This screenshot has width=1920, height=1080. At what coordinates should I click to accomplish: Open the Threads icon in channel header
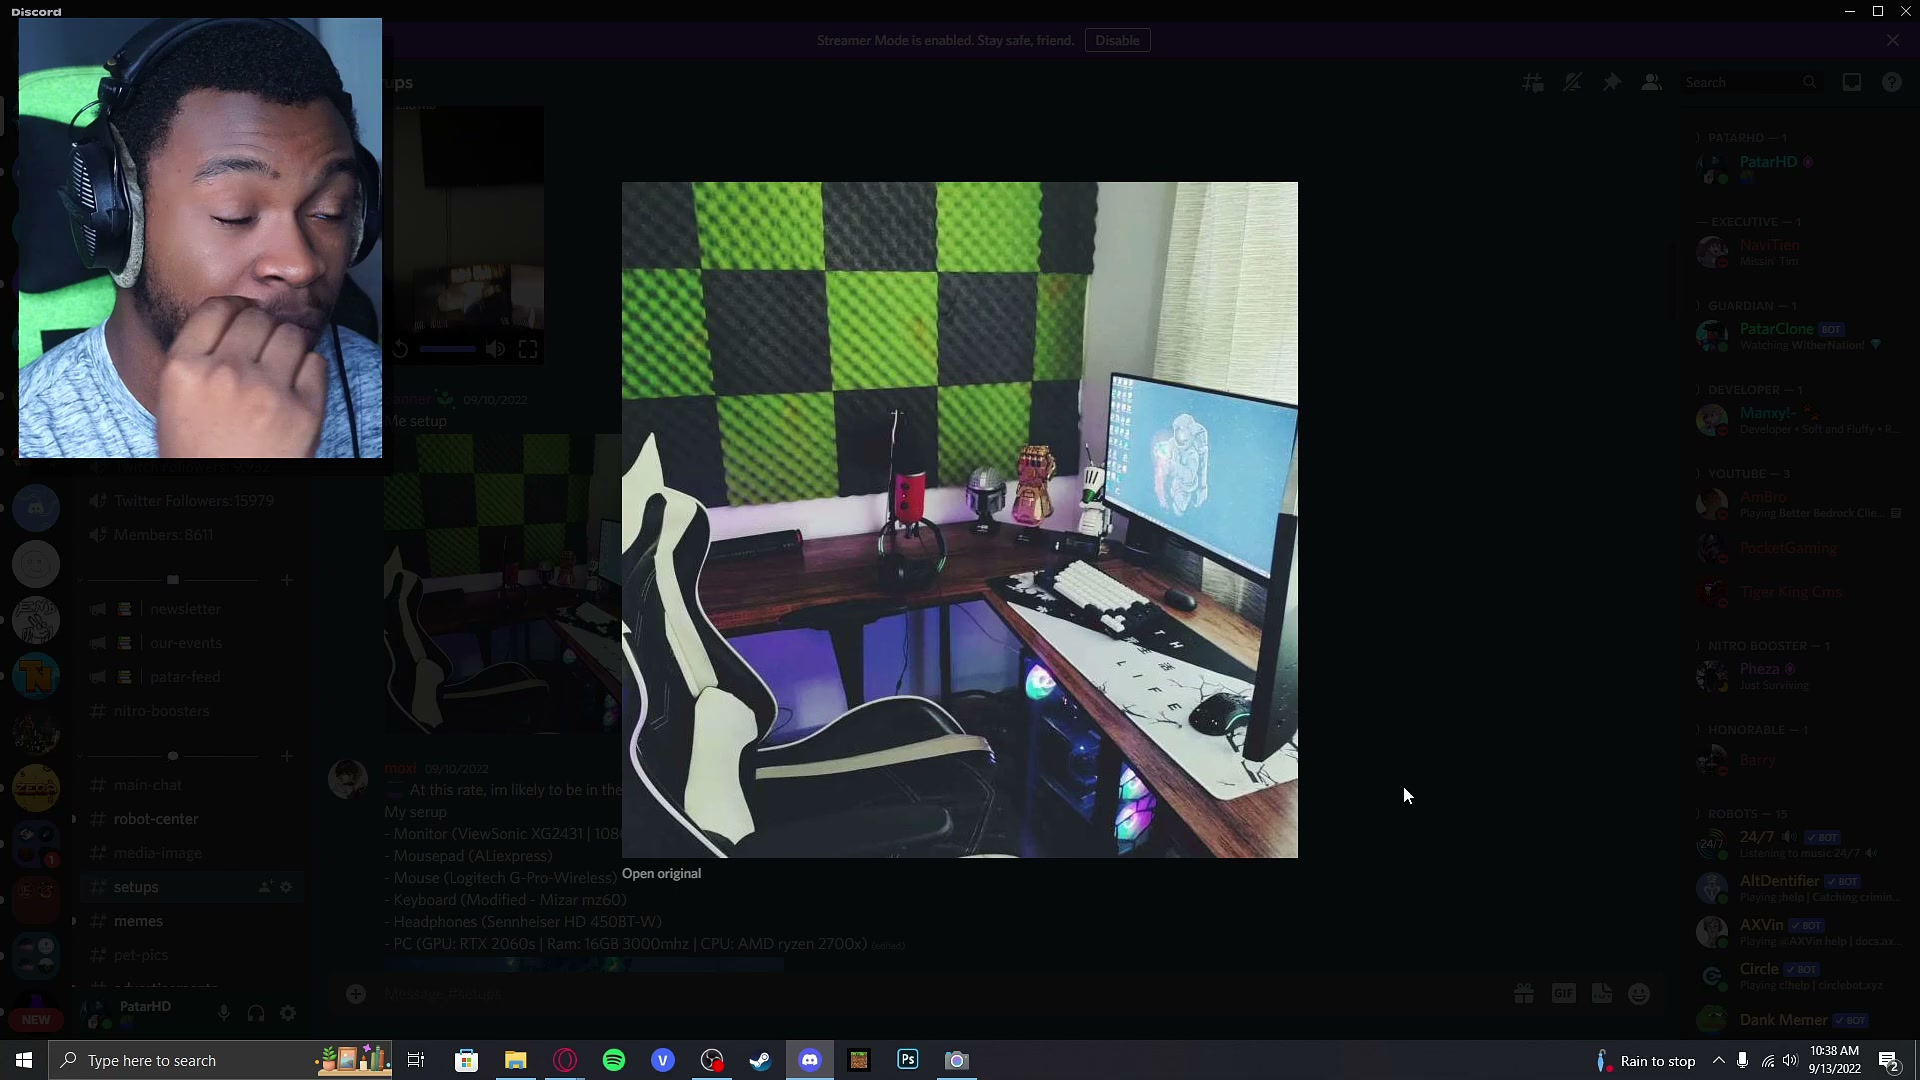[1532, 83]
